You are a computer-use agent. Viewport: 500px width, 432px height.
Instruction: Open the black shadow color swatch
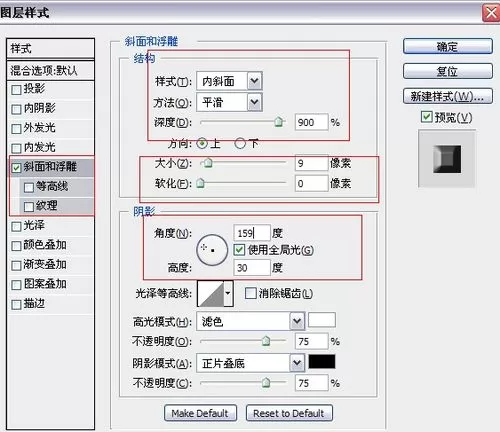coord(322,362)
